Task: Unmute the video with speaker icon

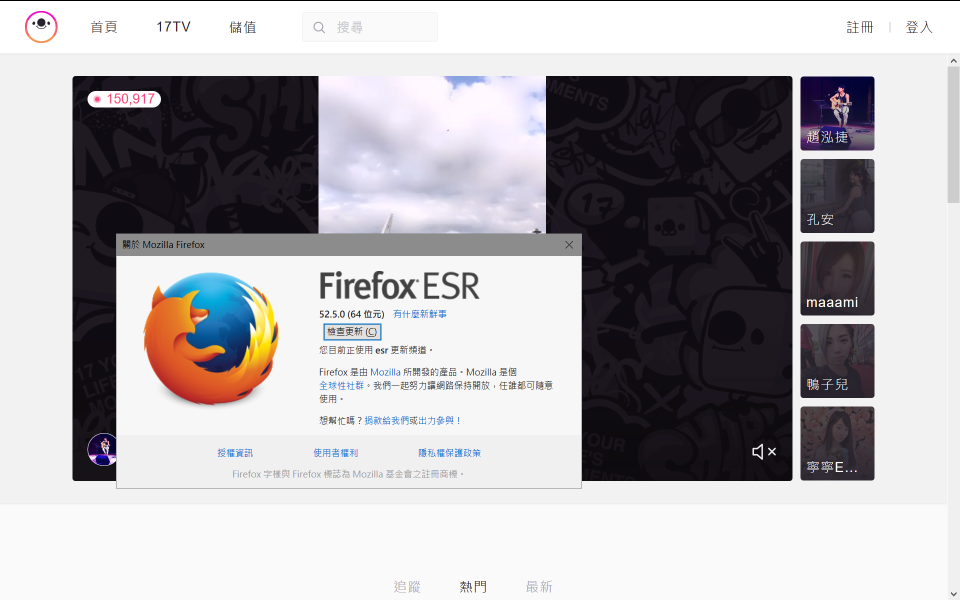Action: tap(763, 452)
